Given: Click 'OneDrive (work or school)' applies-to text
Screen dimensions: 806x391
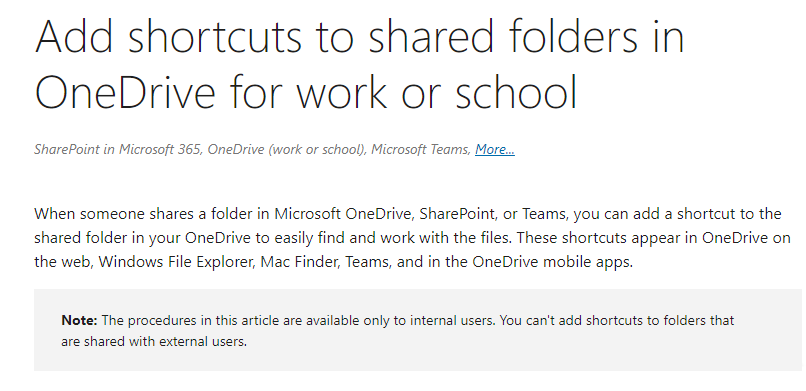Looking at the screenshot, I should (287, 150).
